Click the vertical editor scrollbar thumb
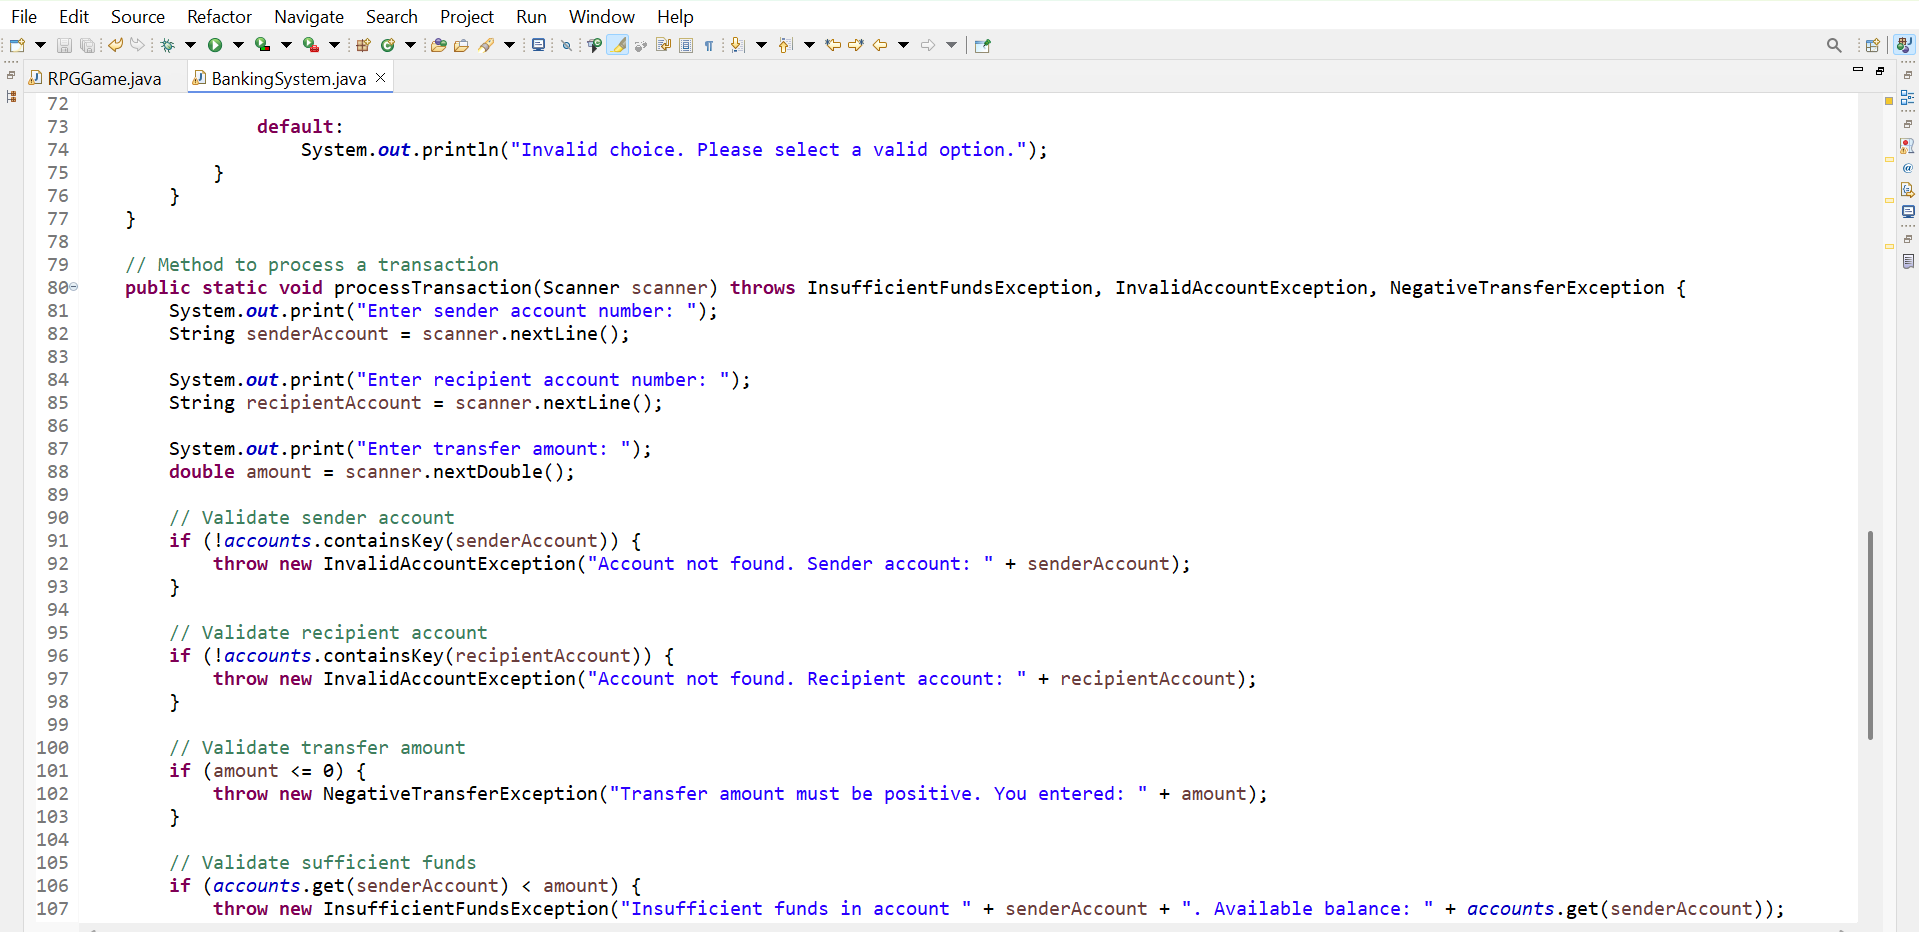 (1869, 635)
